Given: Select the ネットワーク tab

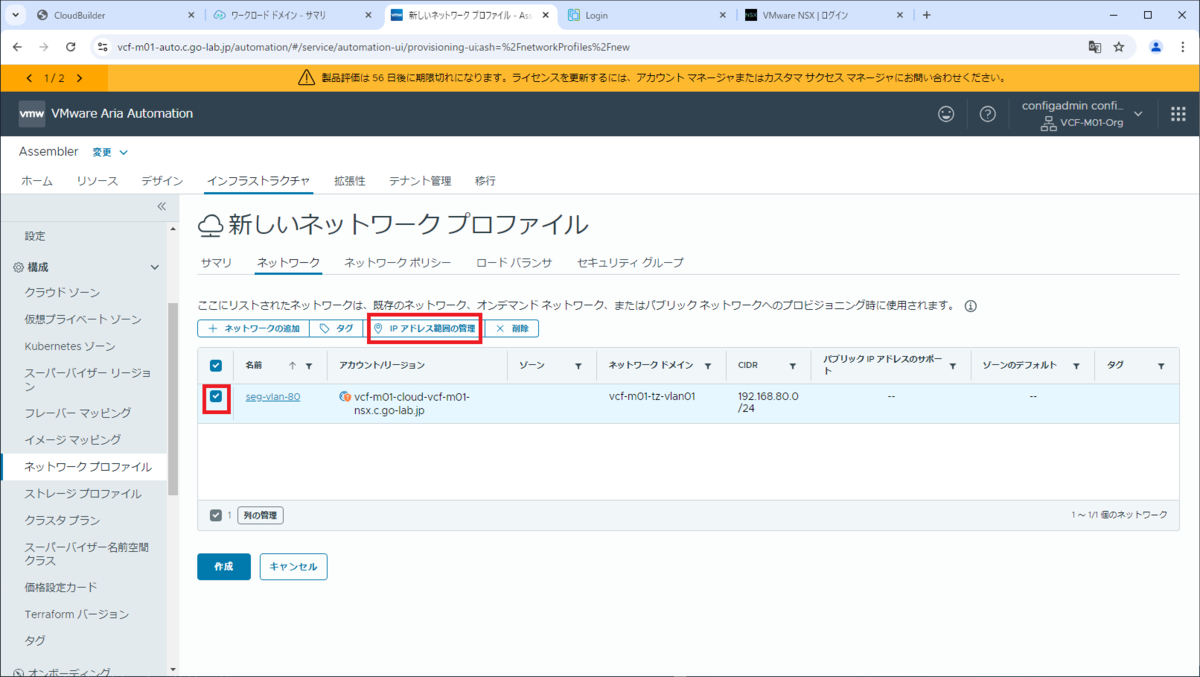Looking at the screenshot, I should [x=288, y=262].
